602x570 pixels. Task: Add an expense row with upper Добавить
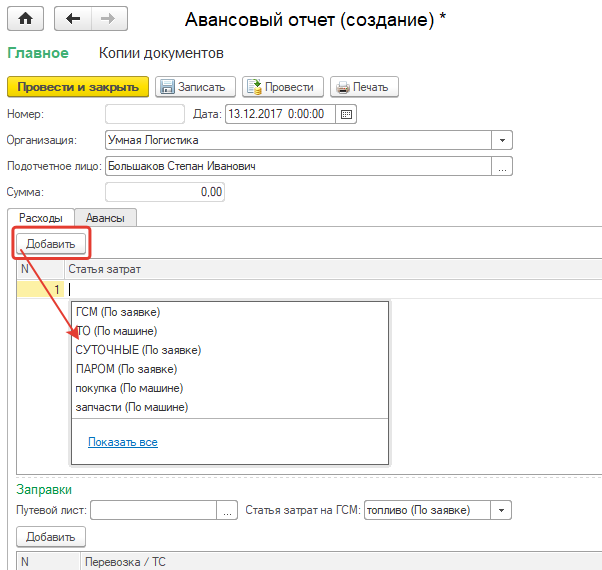[x=51, y=244]
